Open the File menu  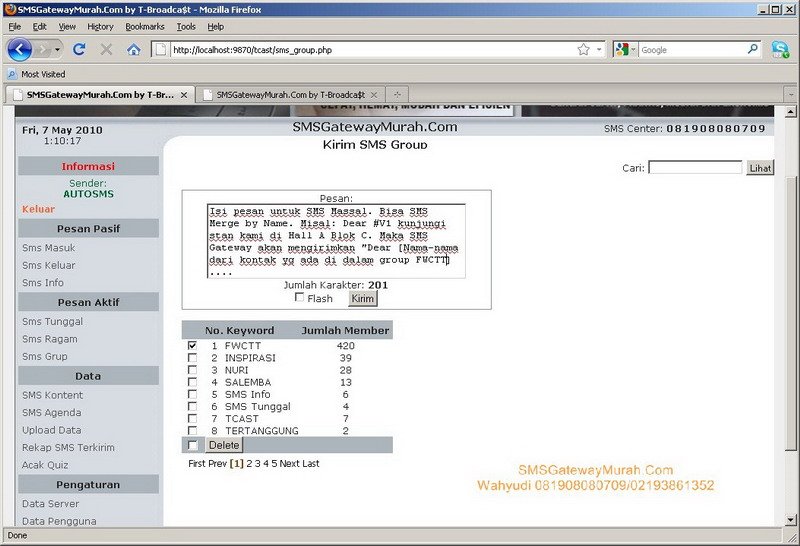pos(15,27)
